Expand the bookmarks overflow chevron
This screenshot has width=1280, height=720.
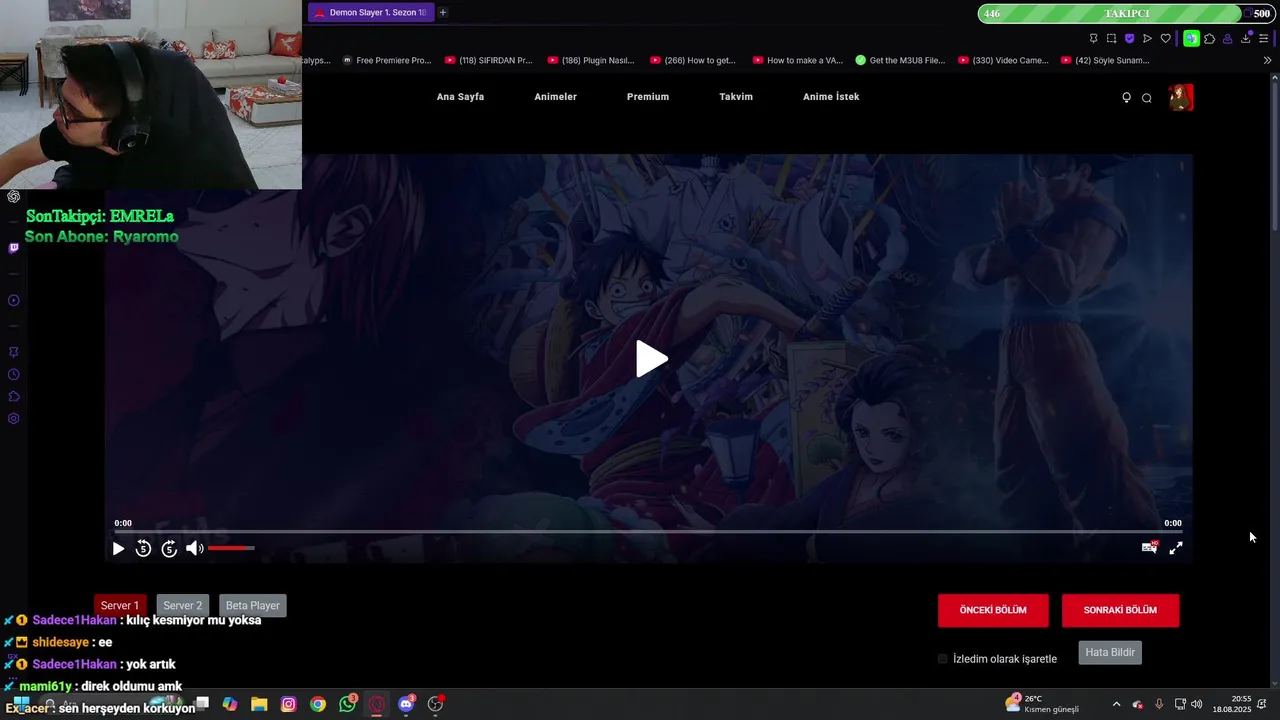click(x=1267, y=60)
